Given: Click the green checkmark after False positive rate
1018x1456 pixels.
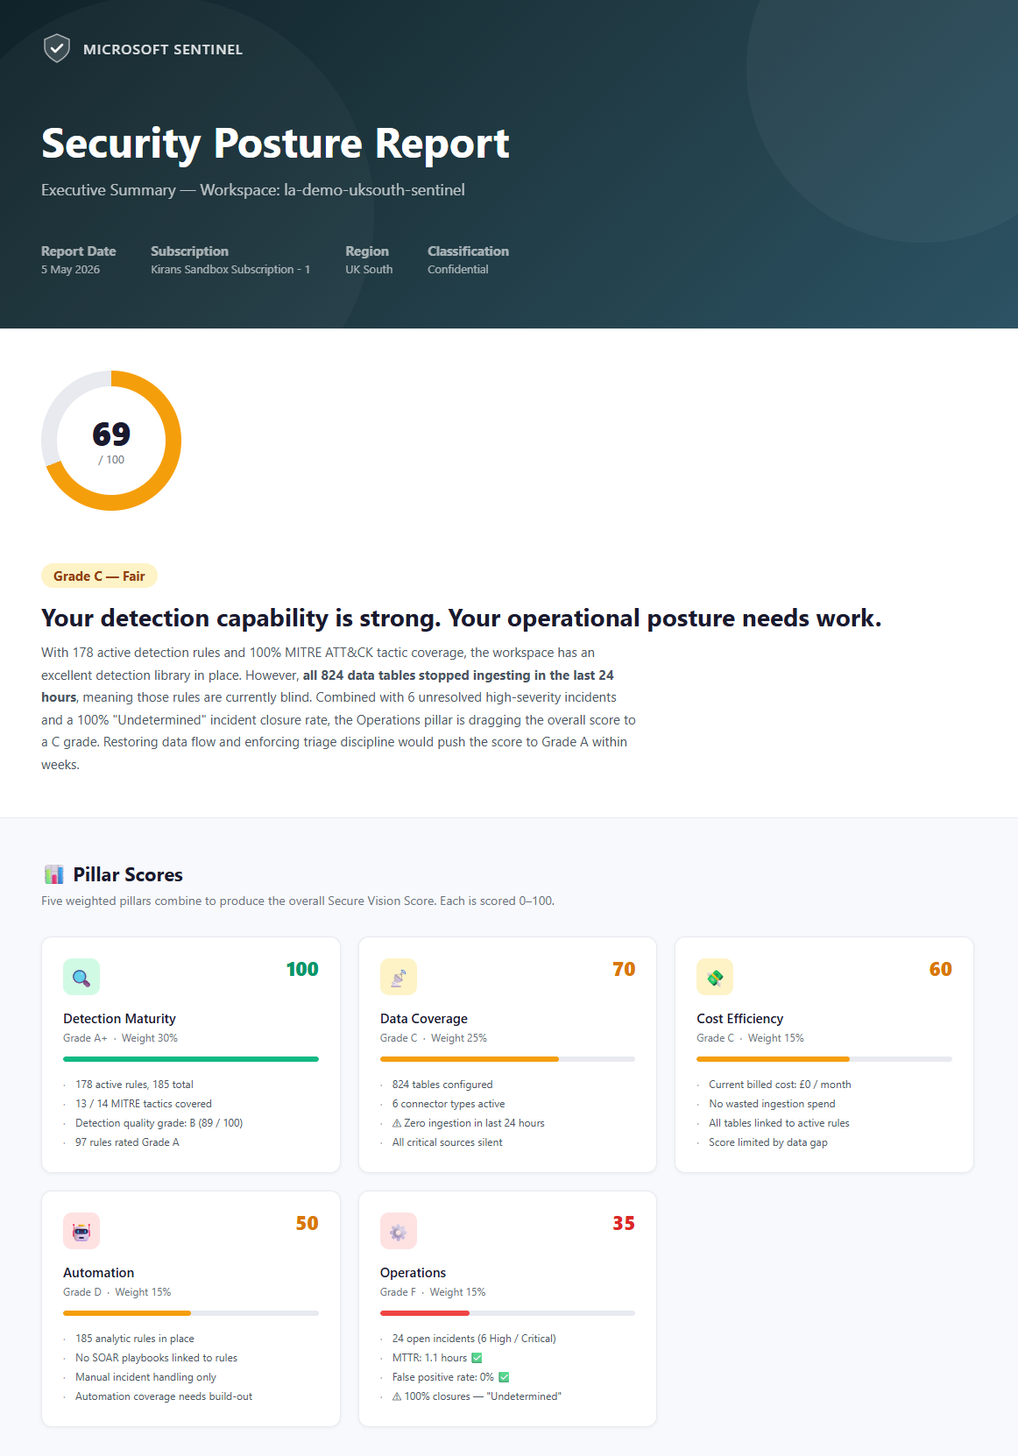Looking at the screenshot, I should (x=504, y=1377).
